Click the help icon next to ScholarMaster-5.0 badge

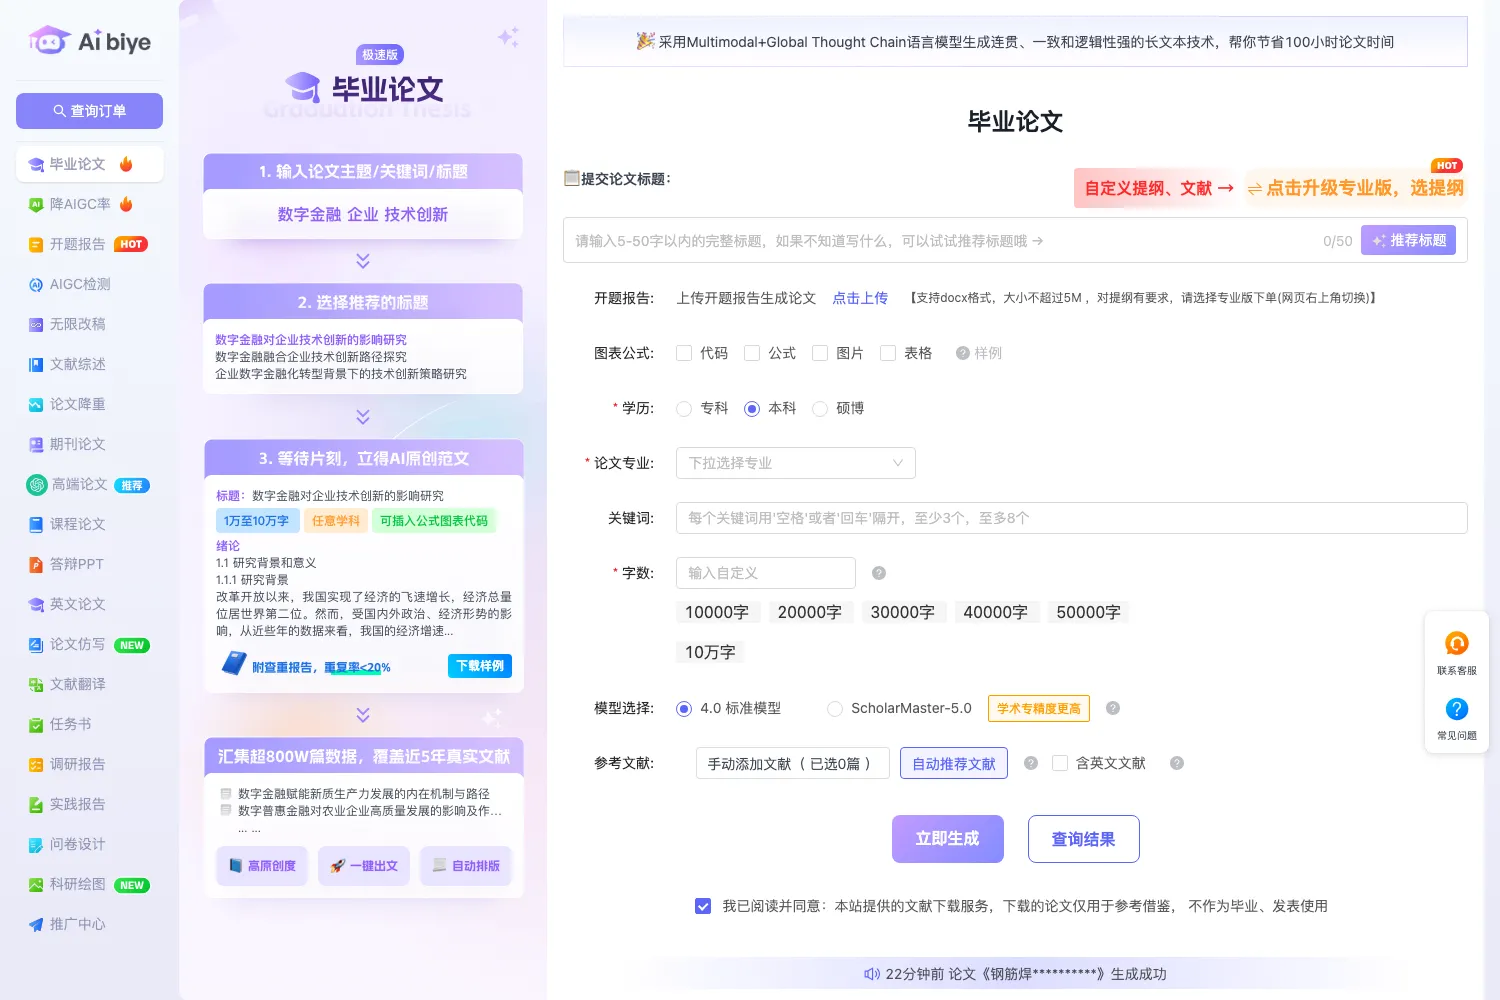(1113, 708)
